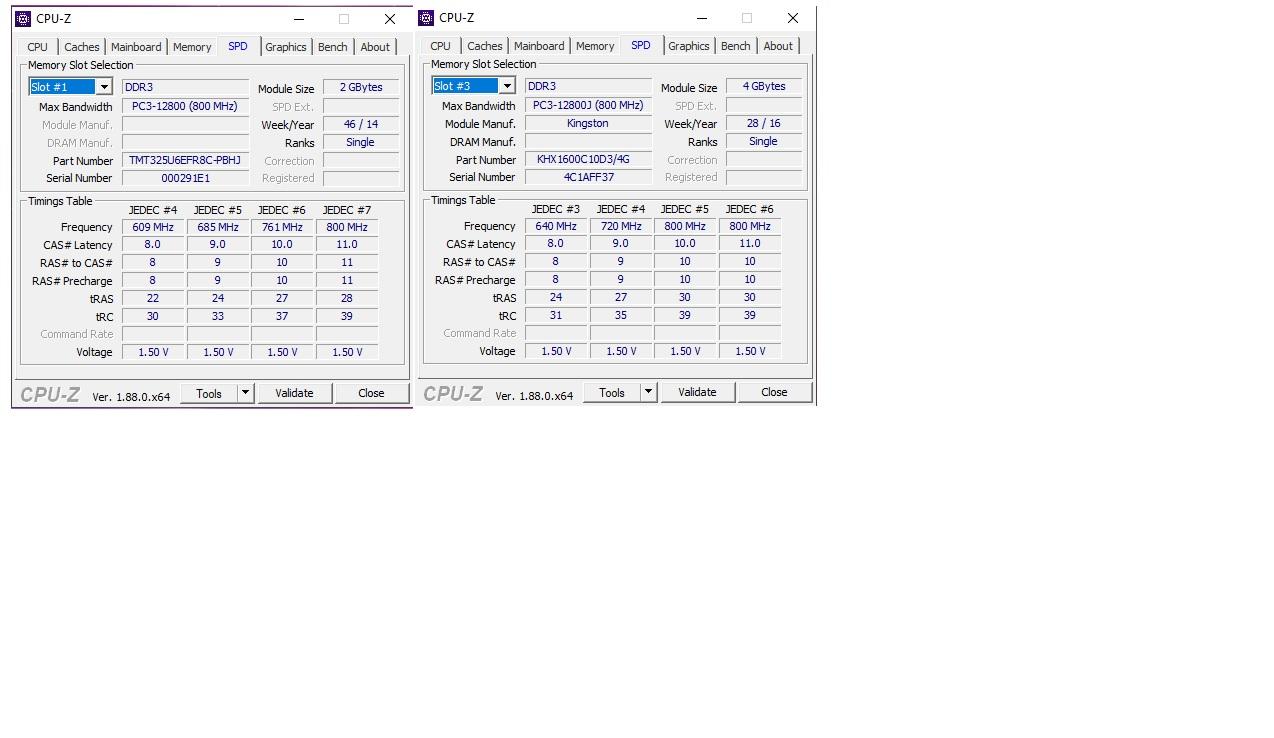Viewport: 1274px width, 738px height.
Task: Select the Memory tab in the right window
Action: (595, 46)
